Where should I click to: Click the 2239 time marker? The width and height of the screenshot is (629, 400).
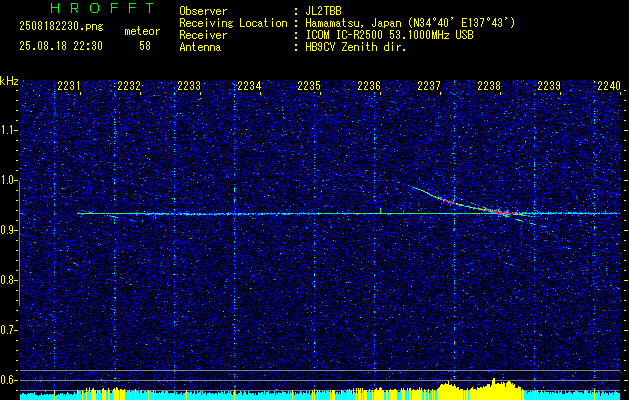click(x=549, y=86)
